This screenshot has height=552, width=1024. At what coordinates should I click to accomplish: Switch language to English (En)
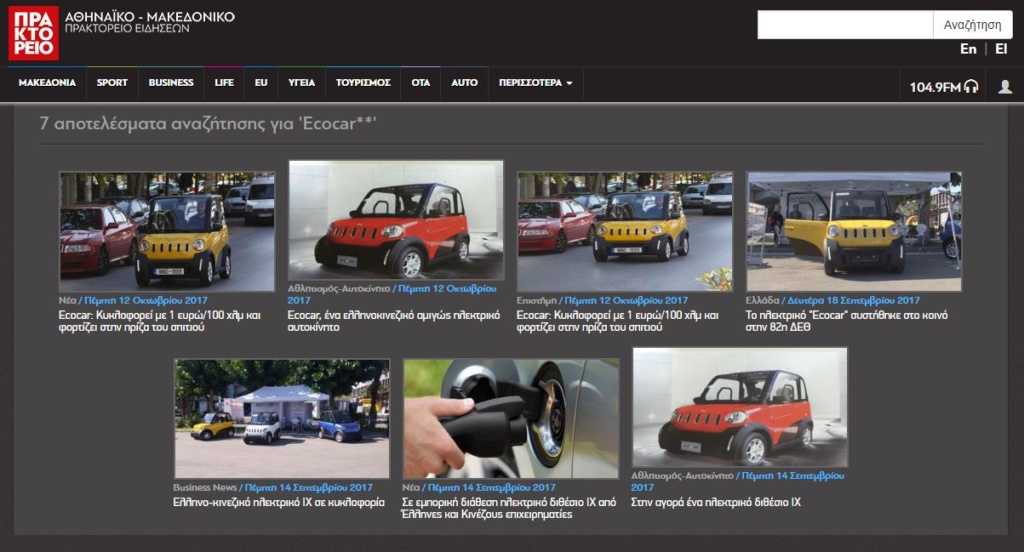[x=968, y=49]
